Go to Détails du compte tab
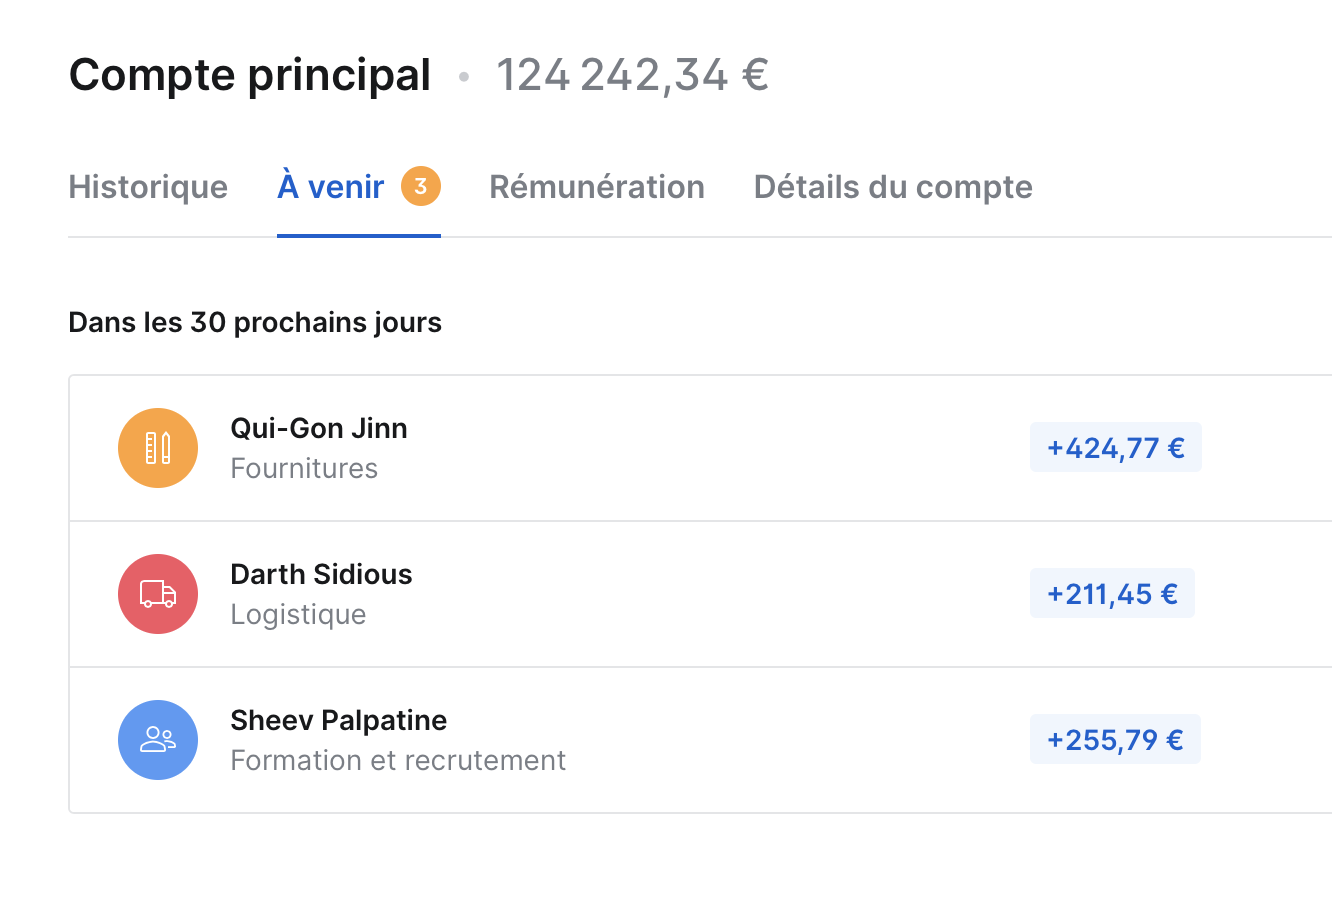The width and height of the screenshot is (1332, 902). tap(893, 187)
